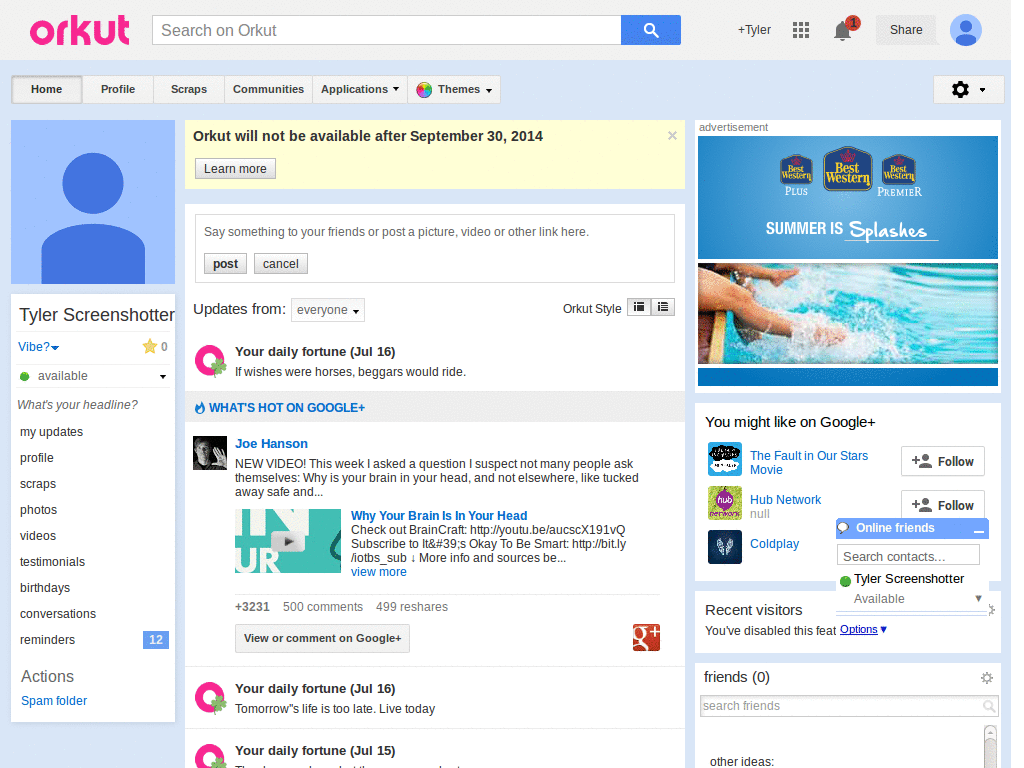This screenshot has height=768, width=1024.
Task: Click the post button
Action: pyautogui.click(x=225, y=264)
